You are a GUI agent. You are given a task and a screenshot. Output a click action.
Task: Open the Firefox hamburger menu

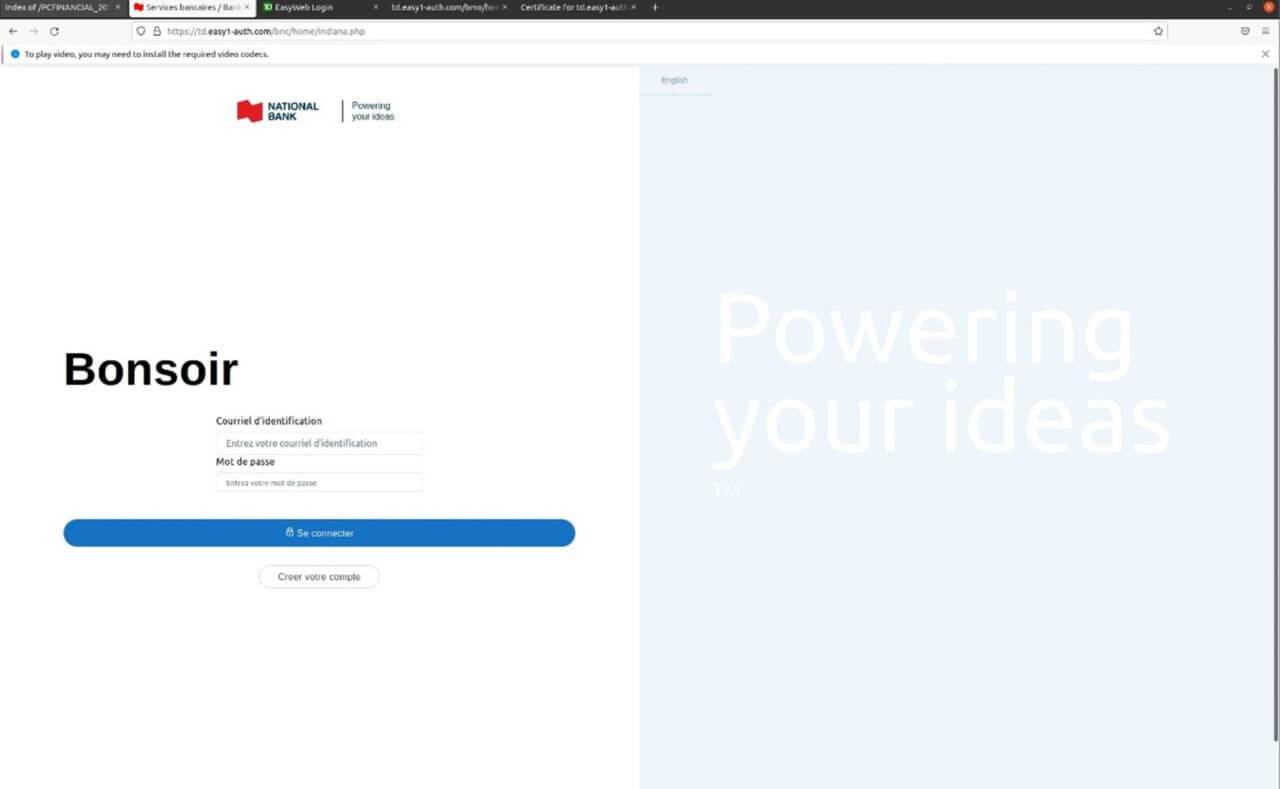[x=1265, y=31]
